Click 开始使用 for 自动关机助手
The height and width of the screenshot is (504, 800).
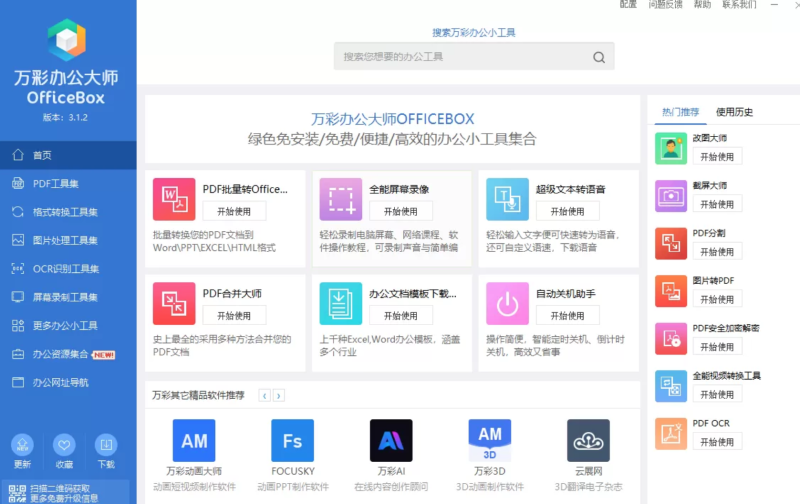tap(567, 316)
